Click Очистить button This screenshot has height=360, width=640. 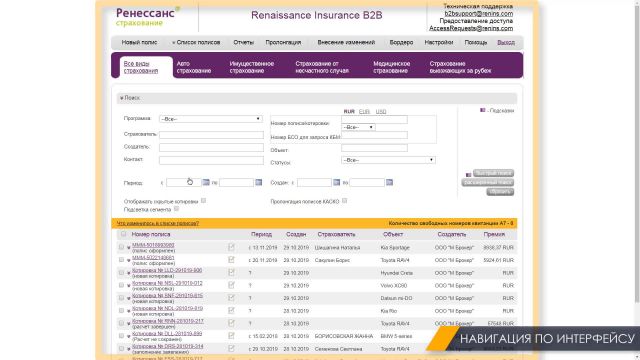pos(500,192)
